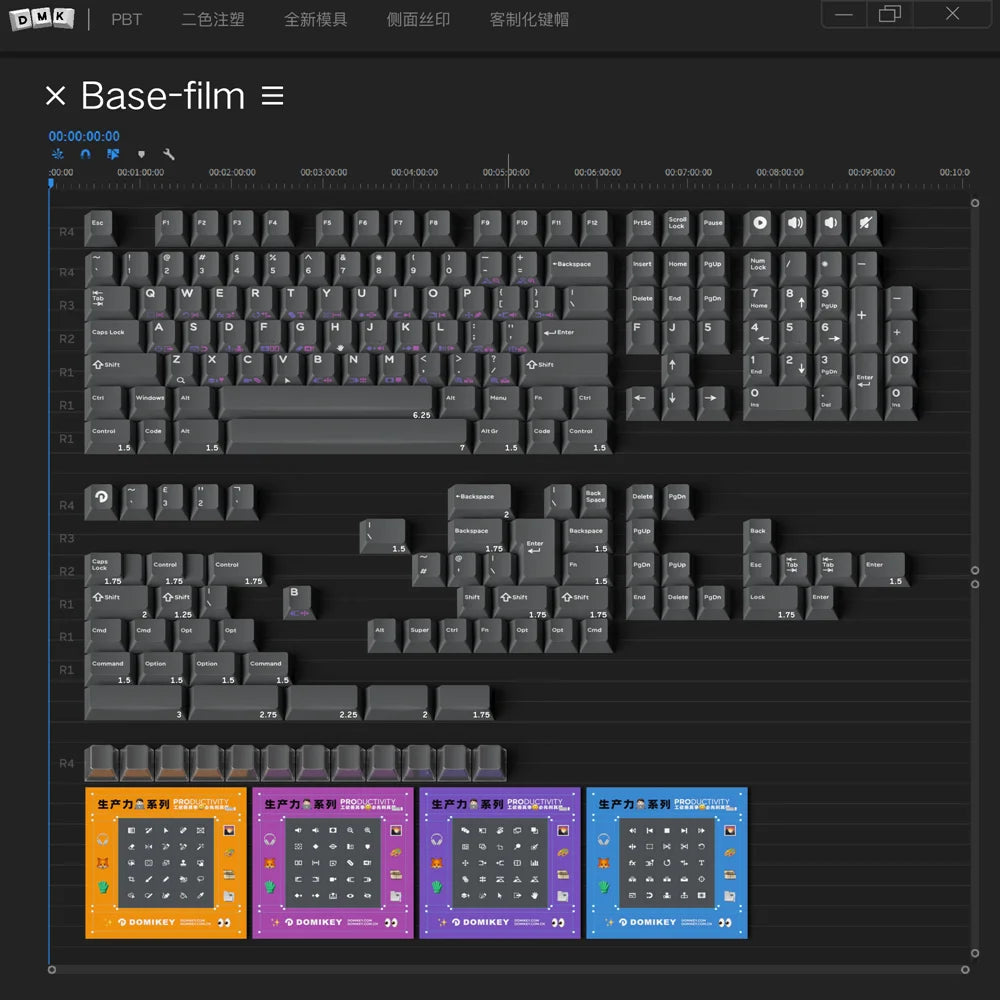Image resolution: width=1000 pixels, height=1000 pixels.
Task: Select the blue productivity sticker sheet
Action: (666, 862)
